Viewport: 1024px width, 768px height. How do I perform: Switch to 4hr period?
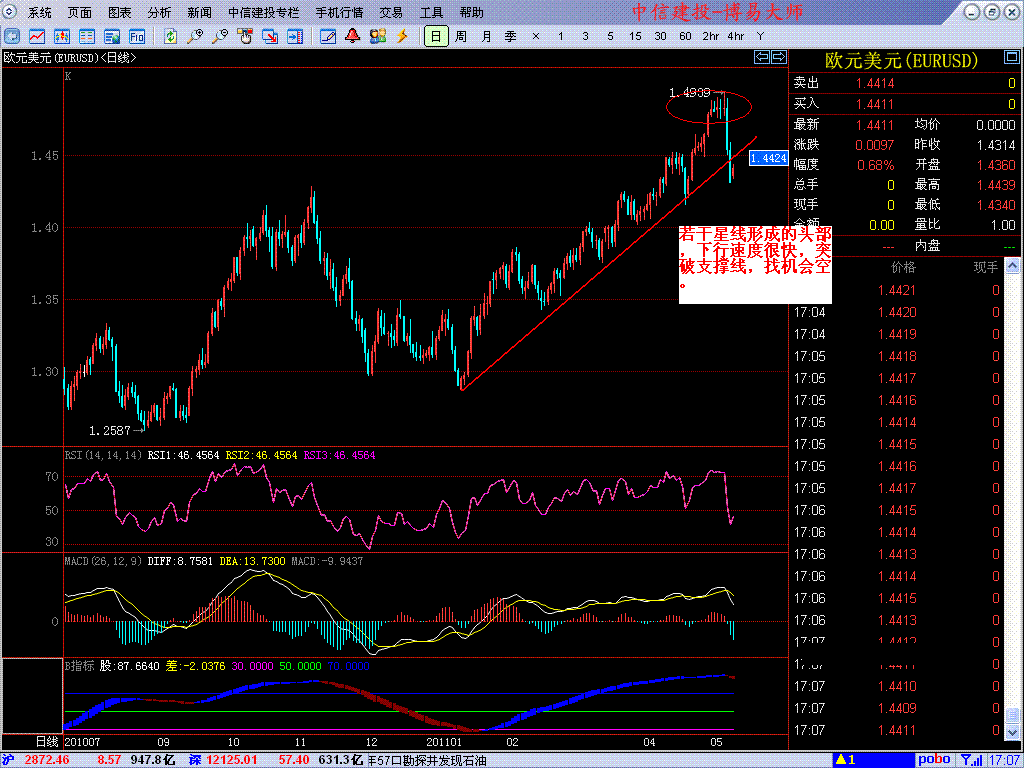point(735,37)
